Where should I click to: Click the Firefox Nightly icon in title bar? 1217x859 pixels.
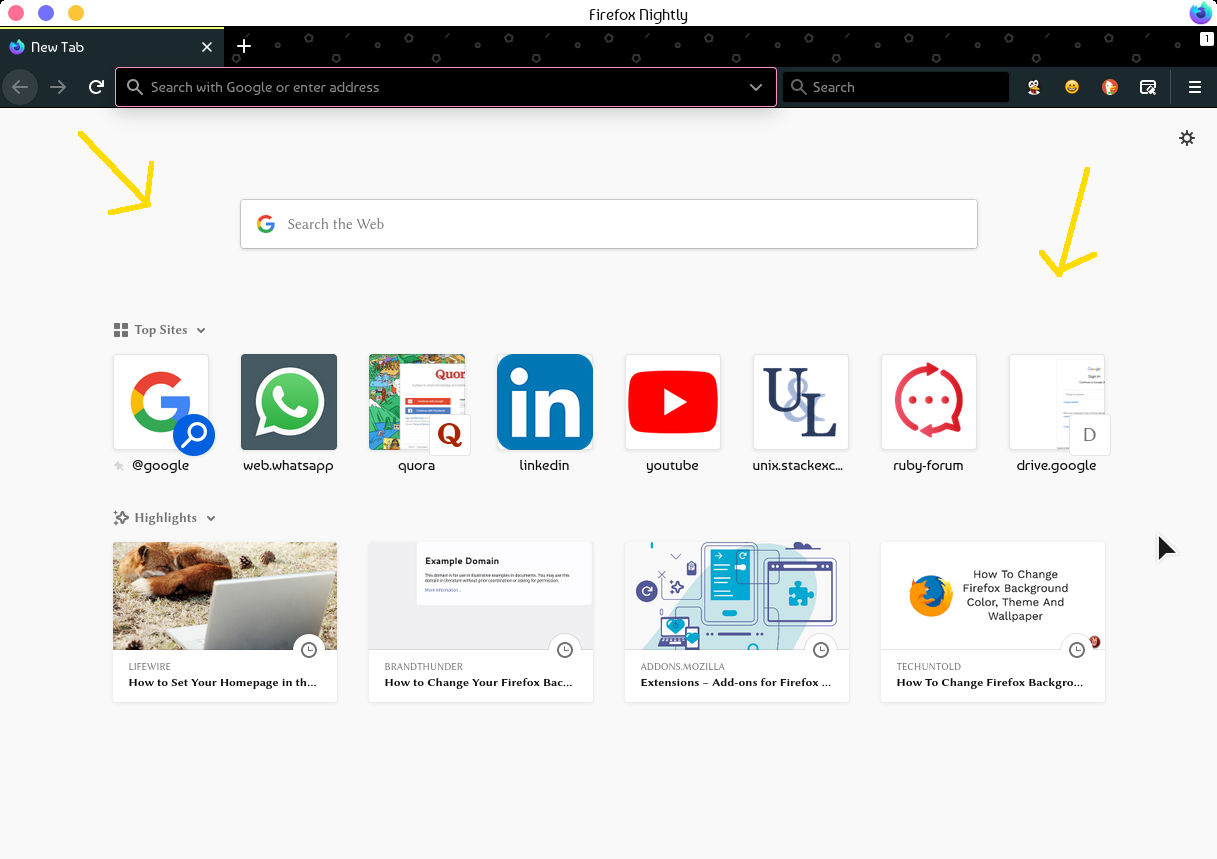[x=1200, y=13]
